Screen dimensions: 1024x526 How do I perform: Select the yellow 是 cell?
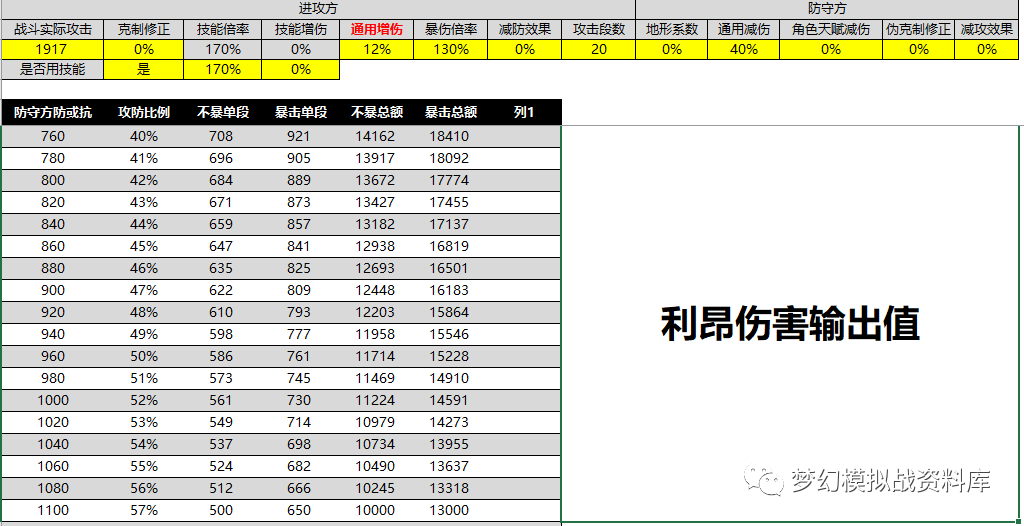coord(144,70)
